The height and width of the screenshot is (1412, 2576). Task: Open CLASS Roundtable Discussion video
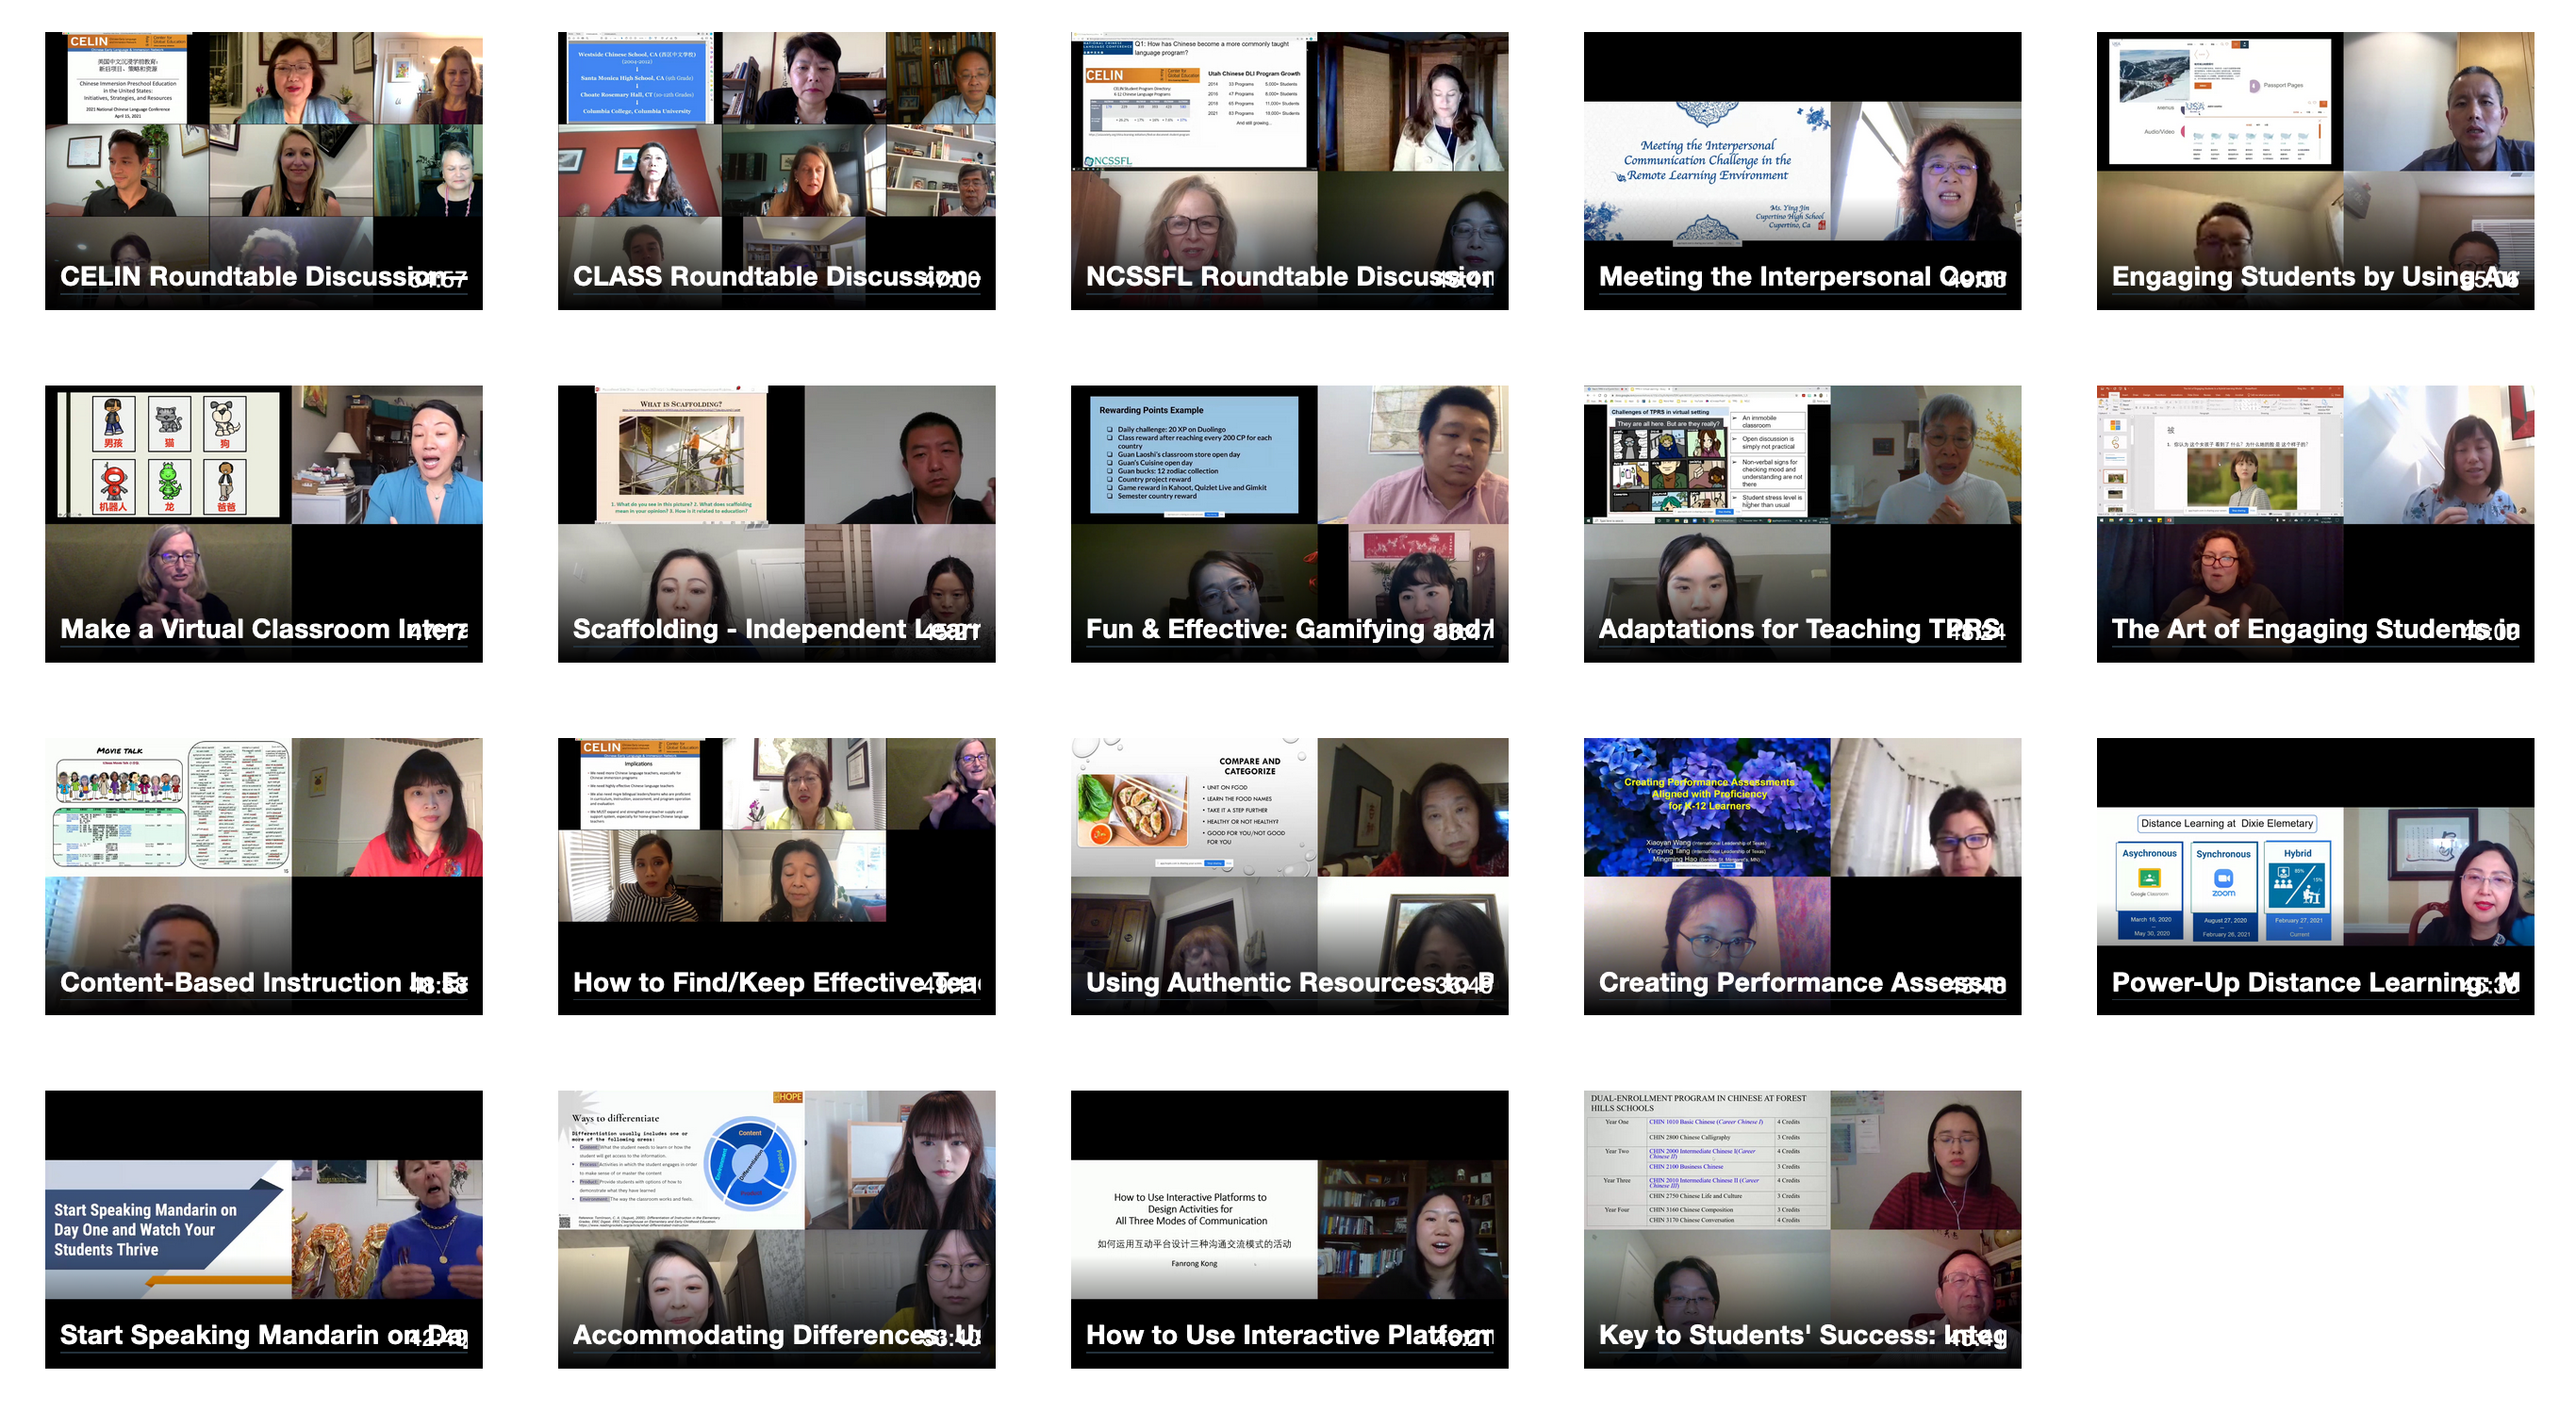pyautogui.click(x=776, y=170)
